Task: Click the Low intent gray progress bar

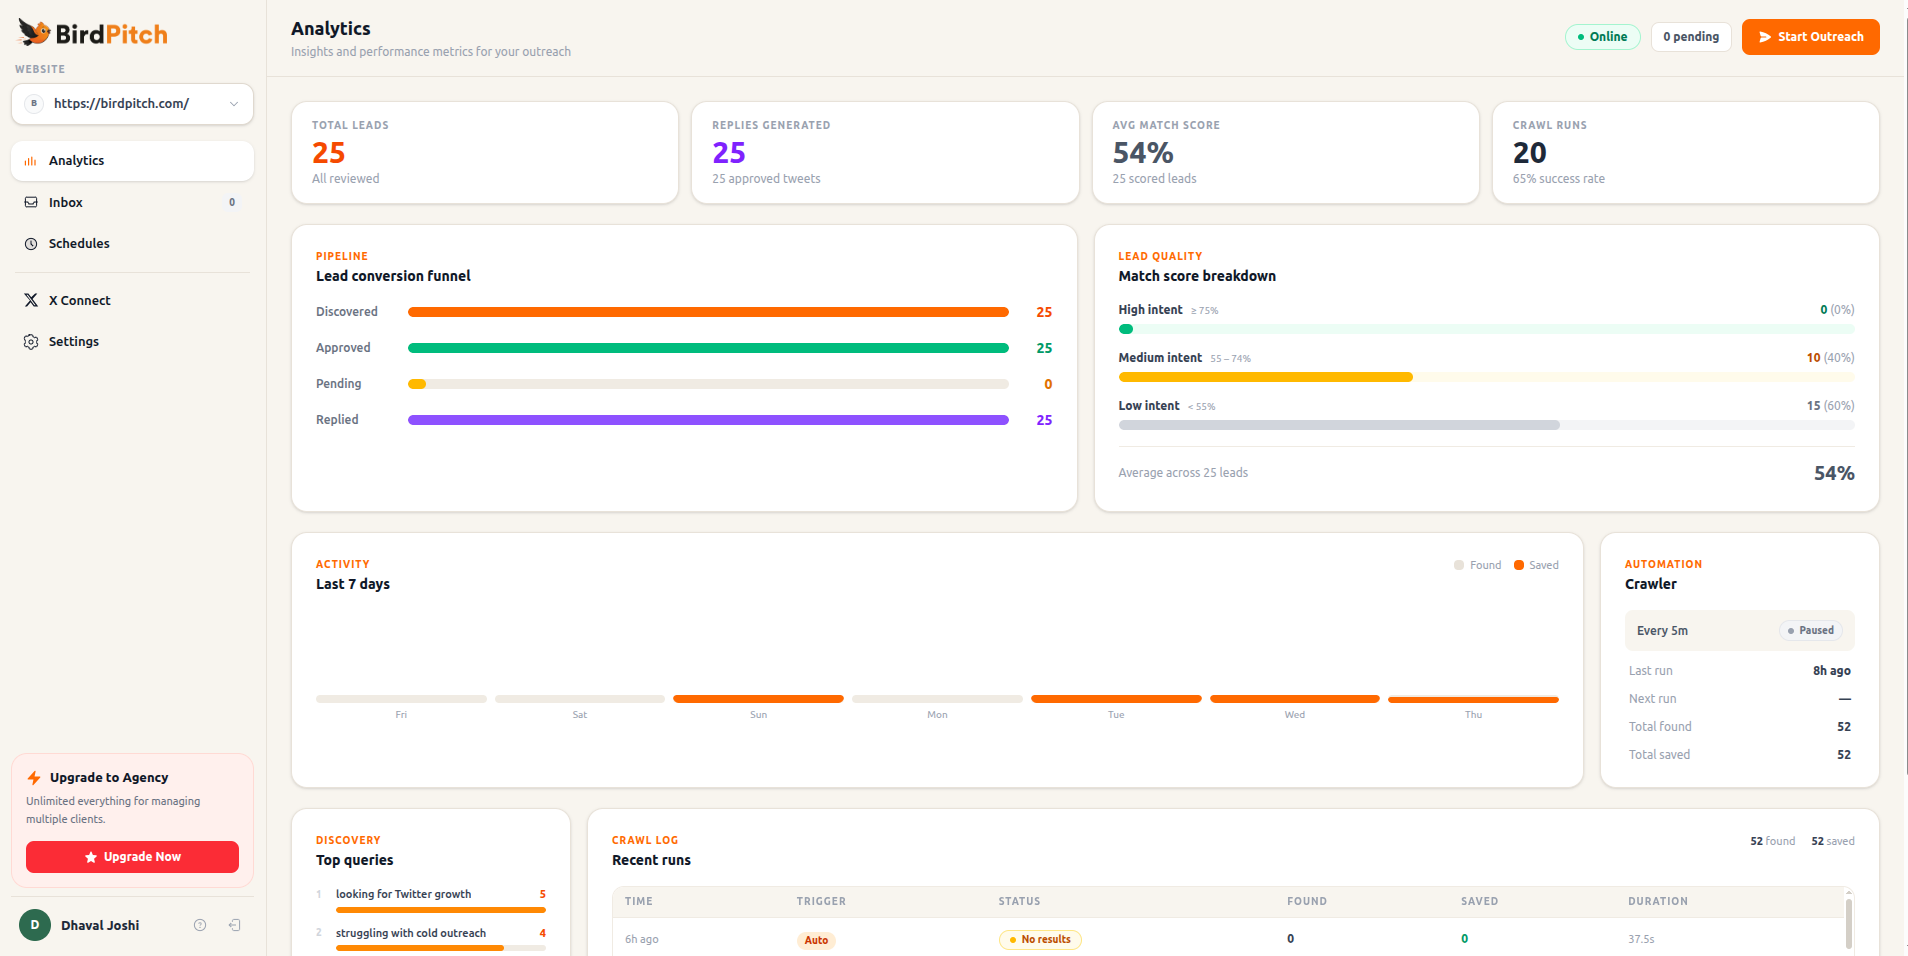Action: (x=1339, y=425)
